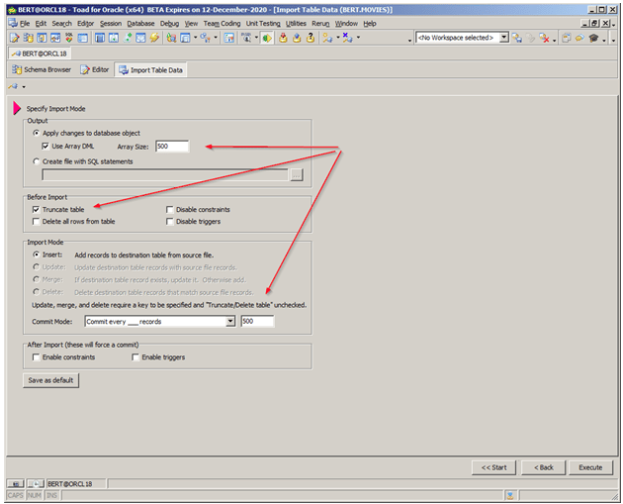Click the calendar-style window toolbar icon

point(229,38)
